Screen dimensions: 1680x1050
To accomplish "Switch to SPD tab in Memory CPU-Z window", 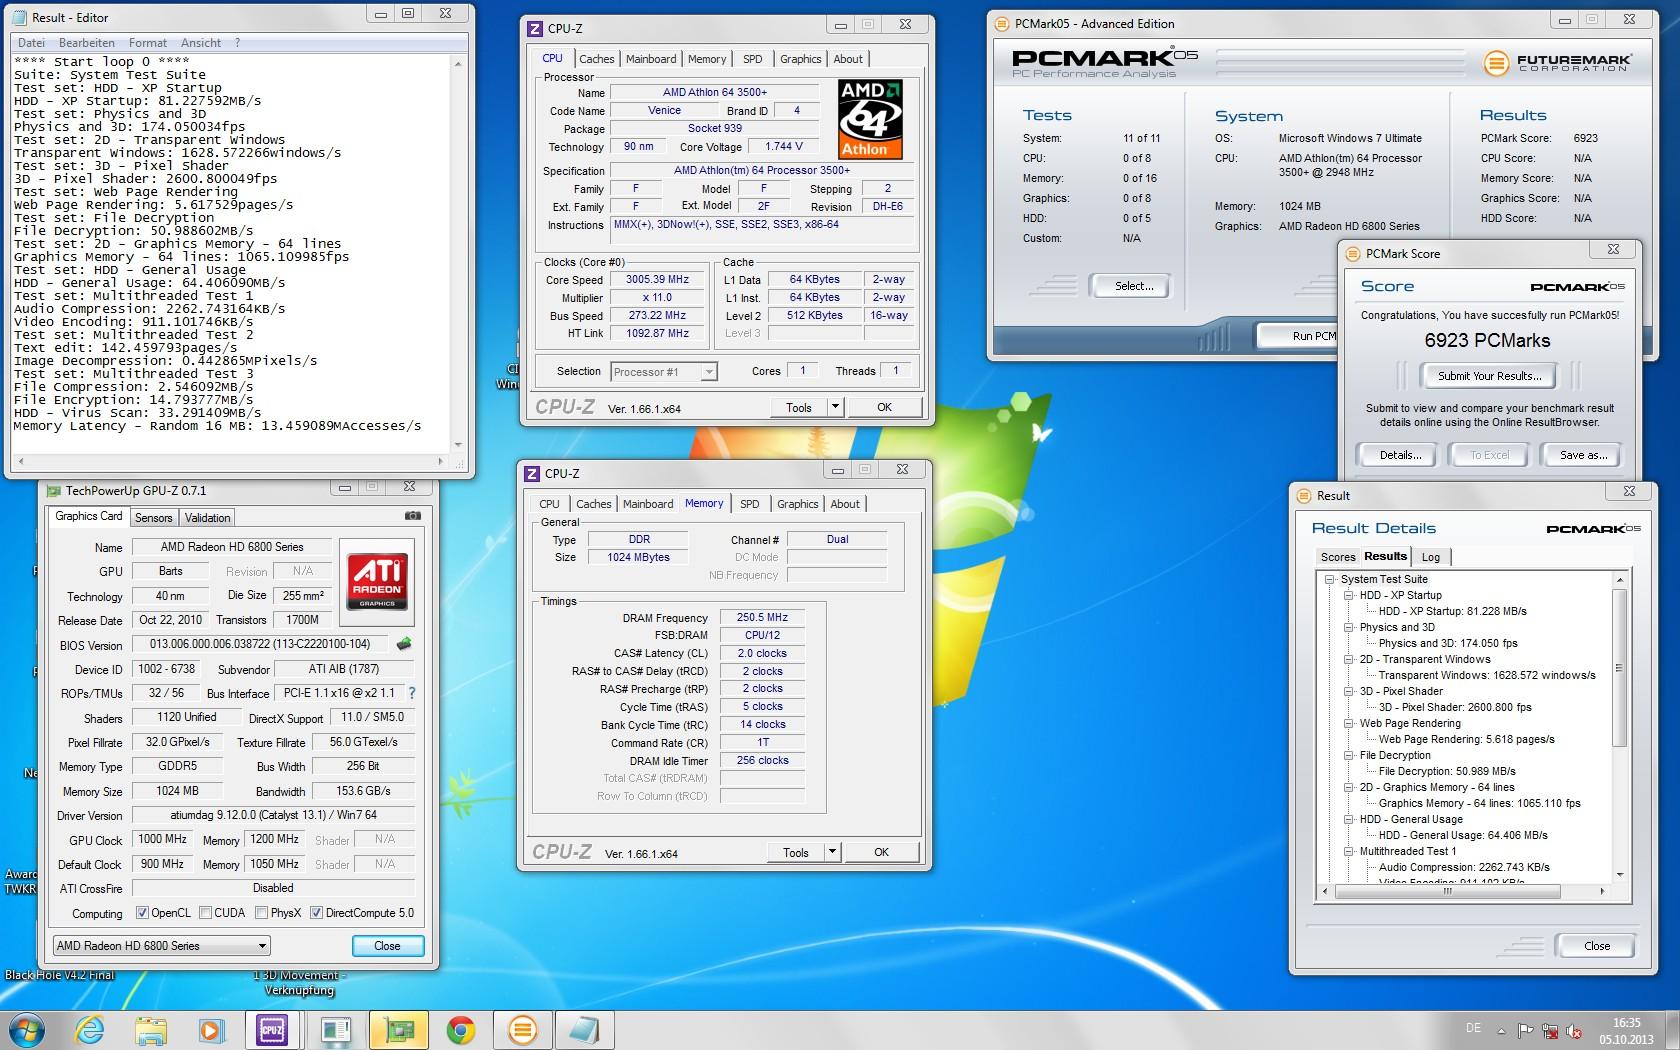I will pos(750,504).
